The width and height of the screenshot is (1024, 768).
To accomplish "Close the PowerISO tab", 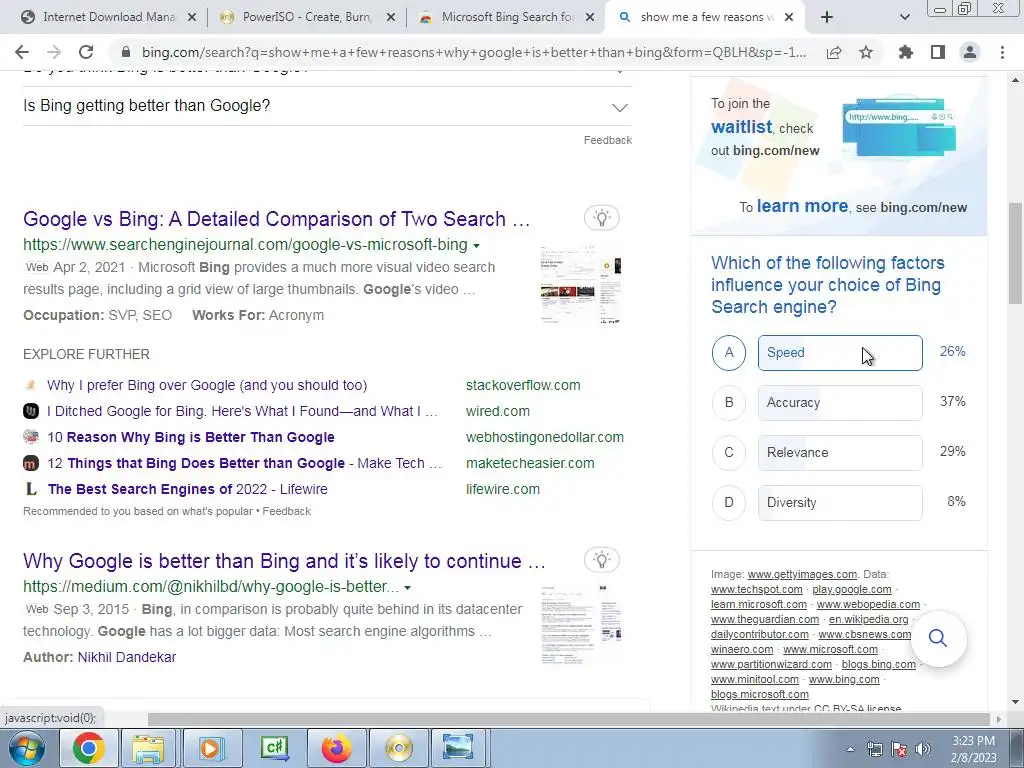I will pos(391,17).
